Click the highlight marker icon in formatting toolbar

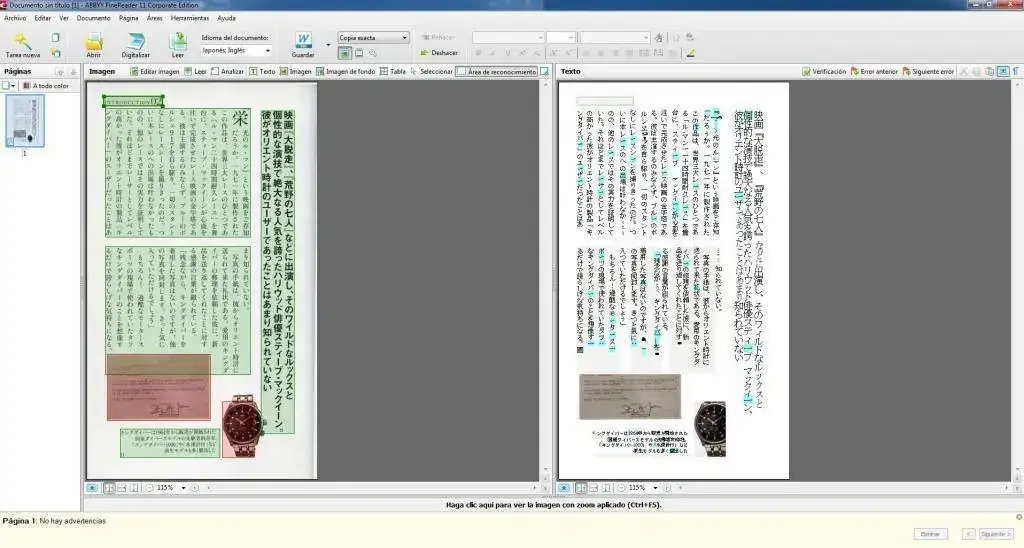tap(690, 53)
